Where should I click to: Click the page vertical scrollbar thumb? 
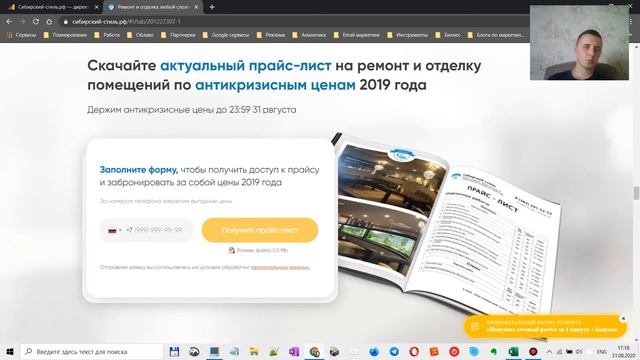coord(636,193)
